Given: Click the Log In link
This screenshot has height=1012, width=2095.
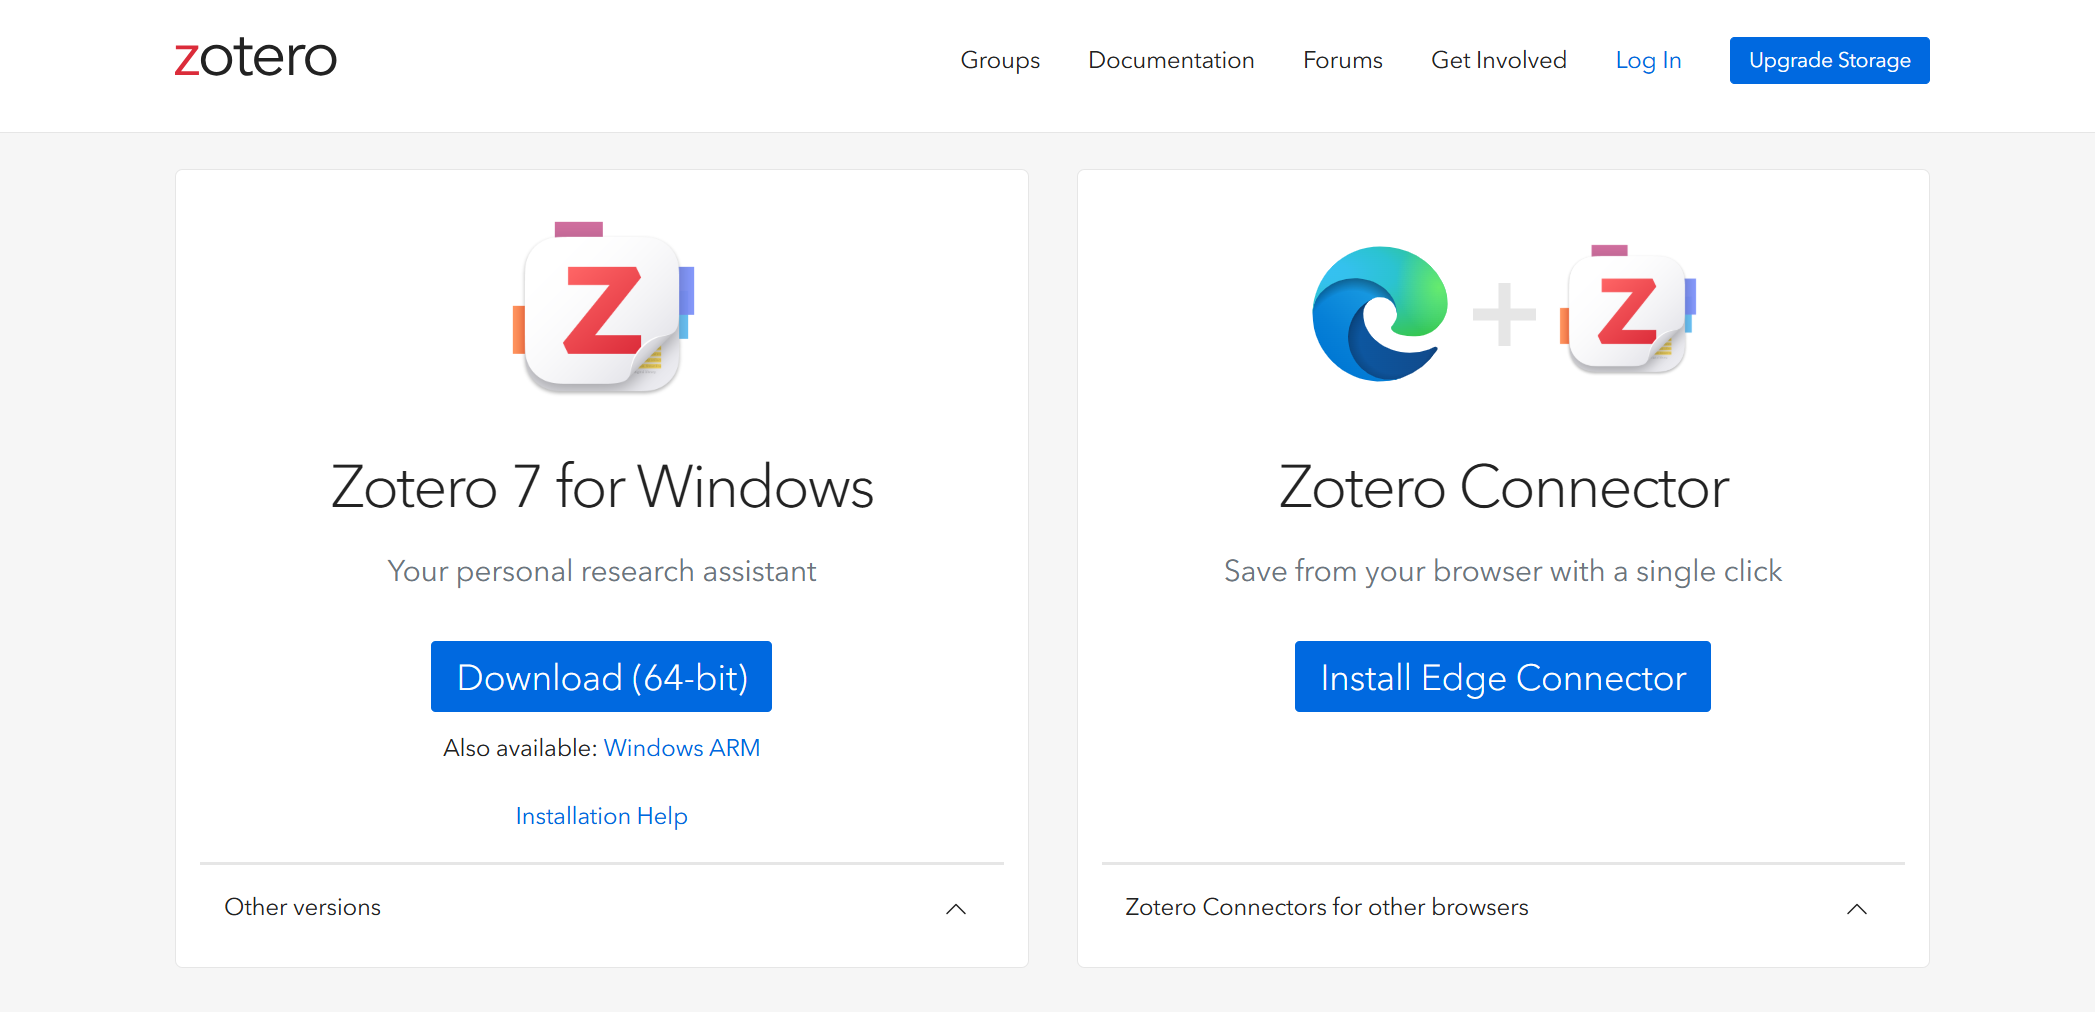Looking at the screenshot, I should pos(1648,60).
